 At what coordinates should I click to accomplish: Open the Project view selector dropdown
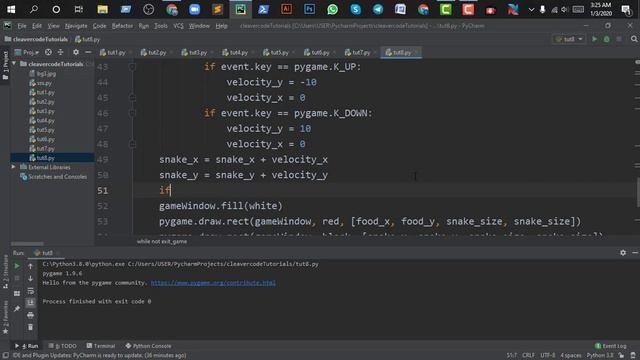click(27, 52)
